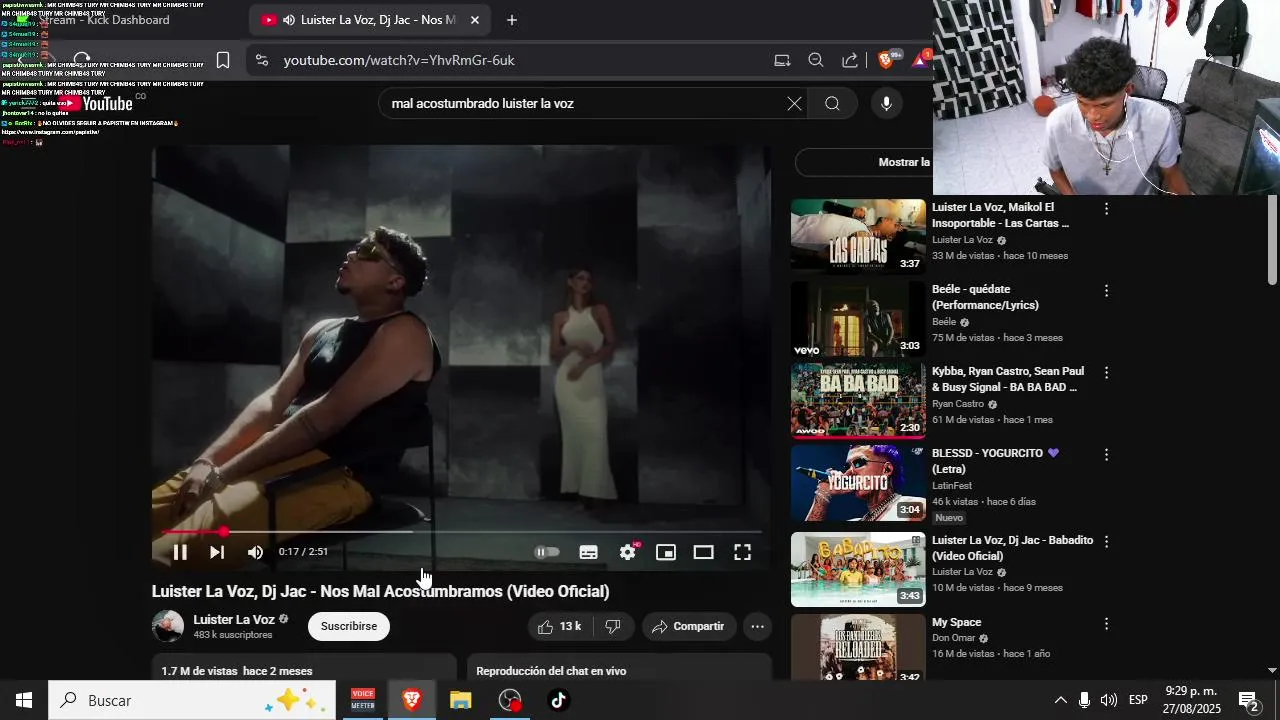Pause the video with the pause button

(180, 552)
